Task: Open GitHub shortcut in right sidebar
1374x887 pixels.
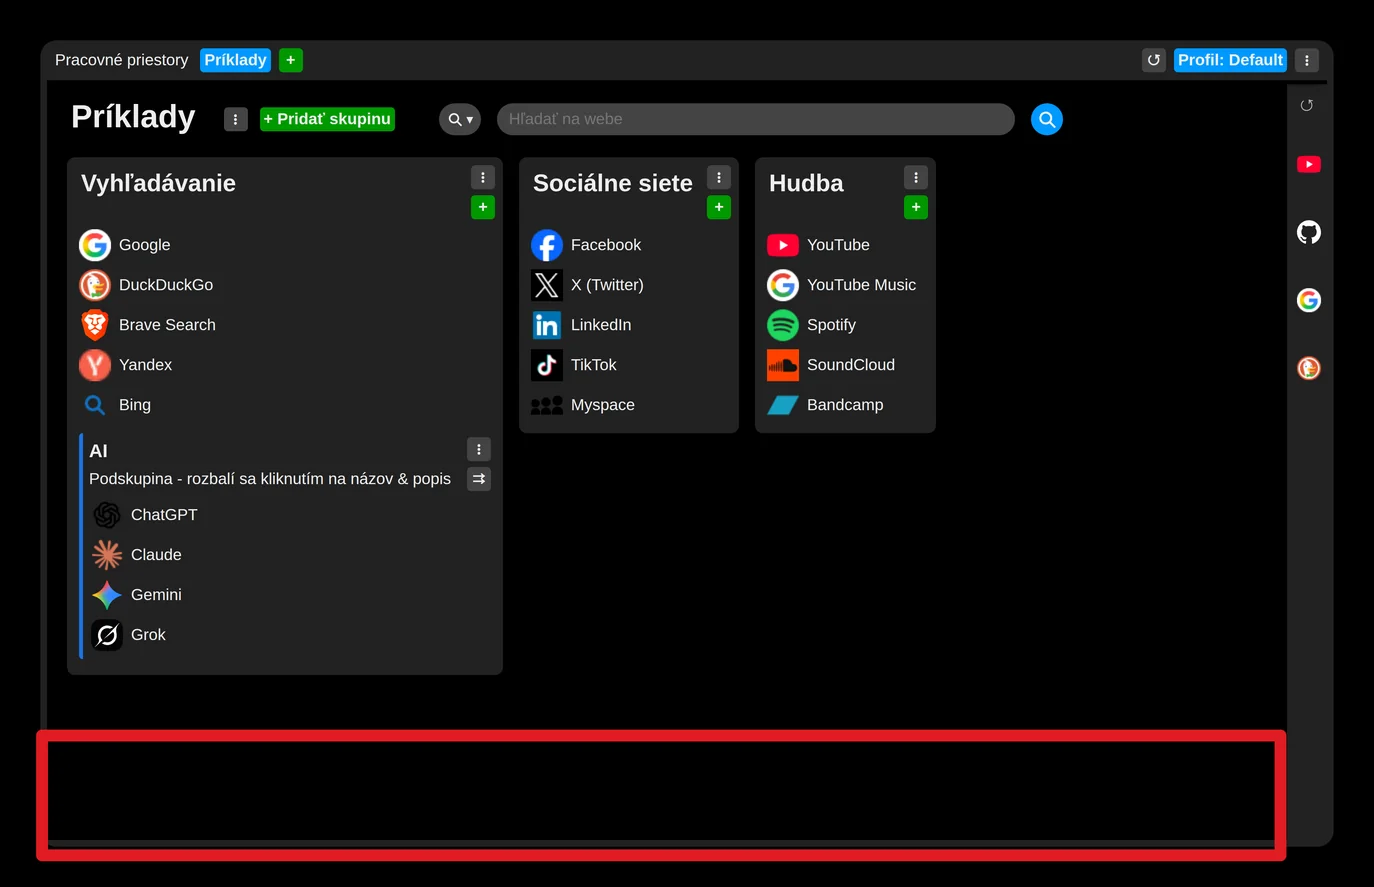Action: tap(1309, 232)
